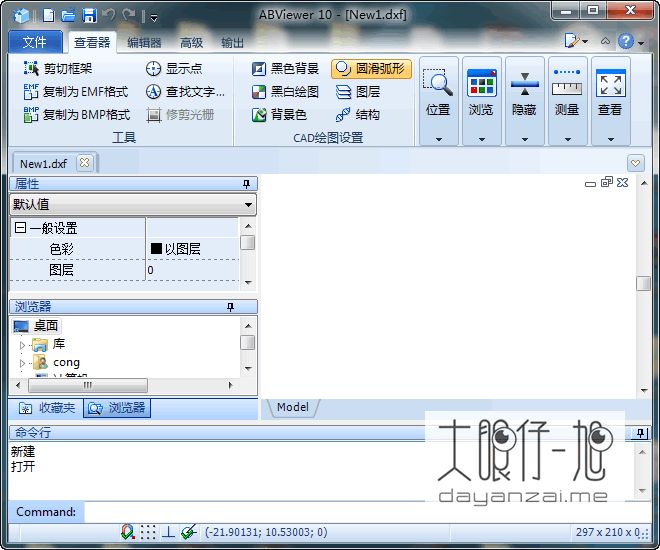The width and height of the screenshot is (660, 550).
Task: Expand the cong tree node
Action: [x=22, y=363]
